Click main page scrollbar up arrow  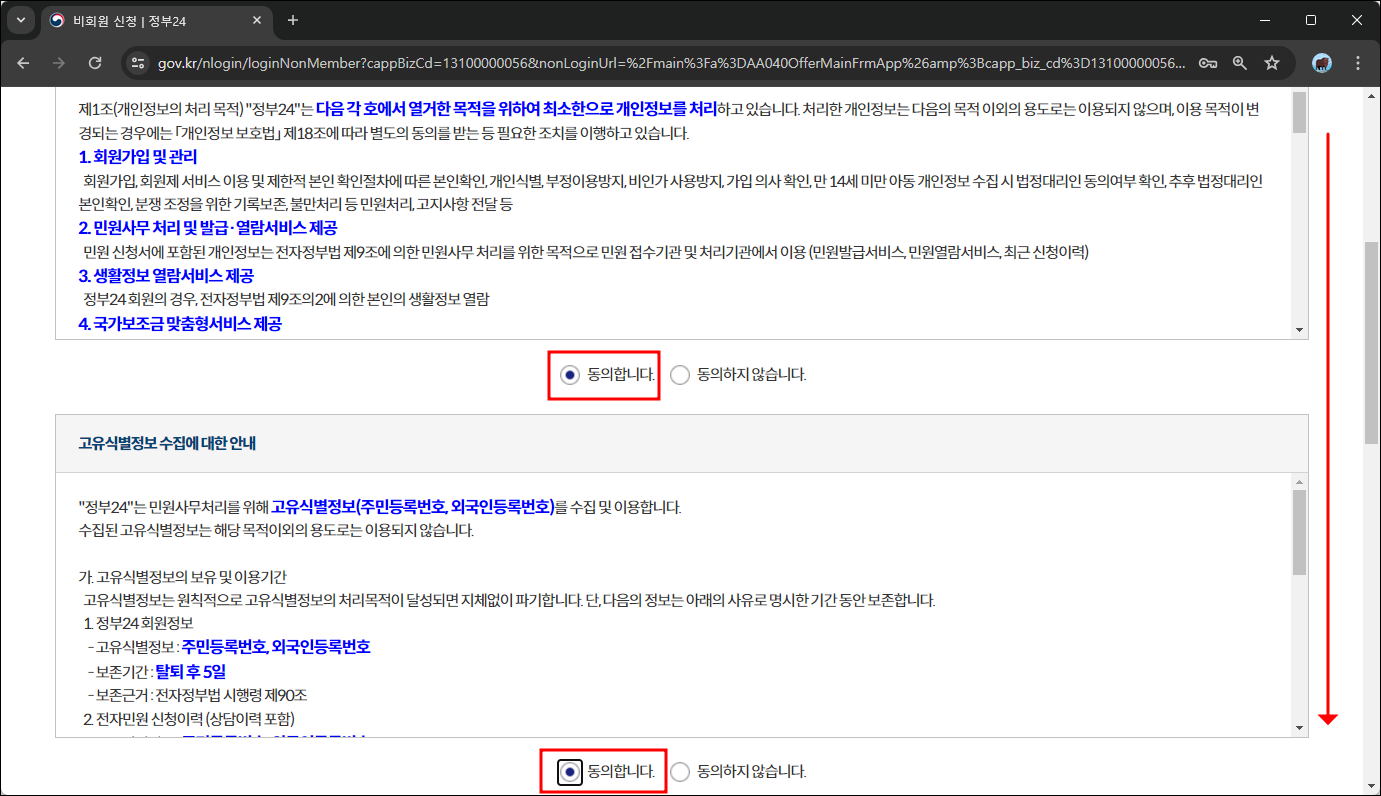pyautogui.click(x=1371, y=95)
